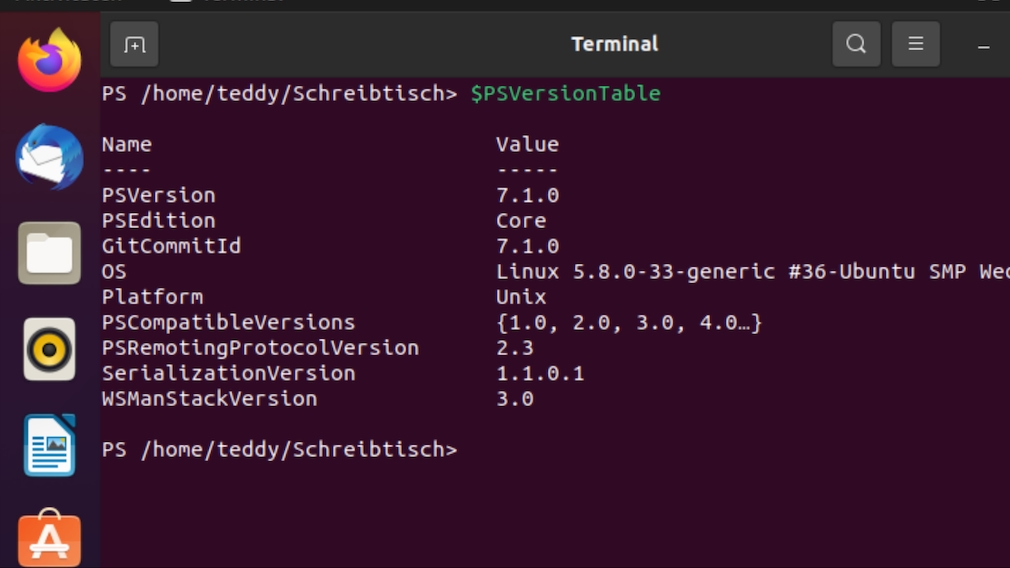Open Thunderbird mail client
The image size is (1010, 568).
point(49,157)
